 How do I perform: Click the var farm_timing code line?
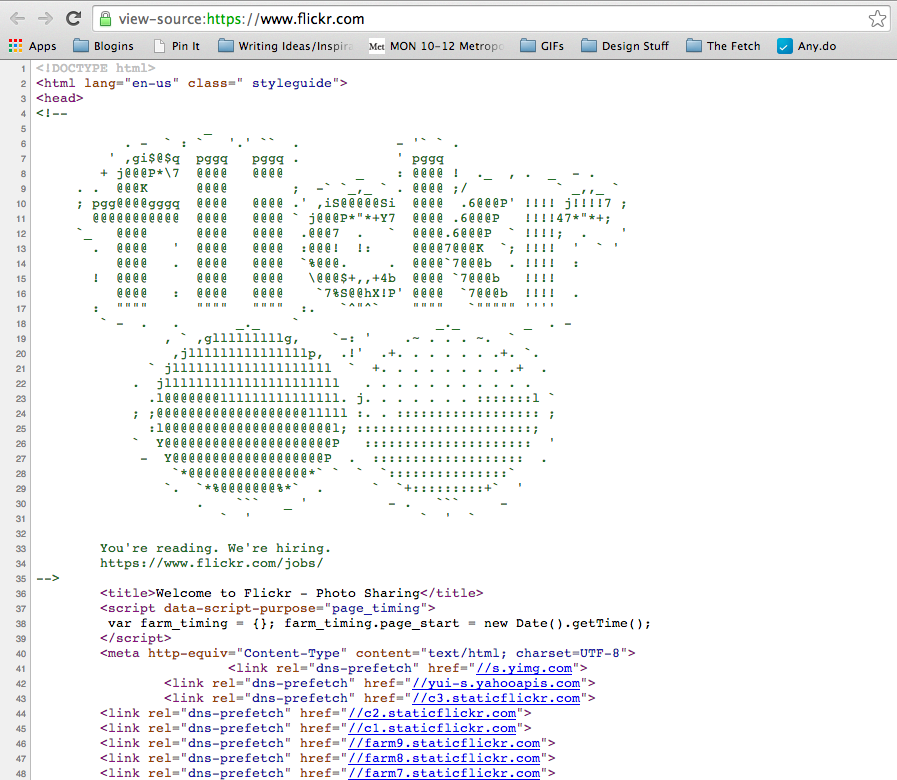379,623
